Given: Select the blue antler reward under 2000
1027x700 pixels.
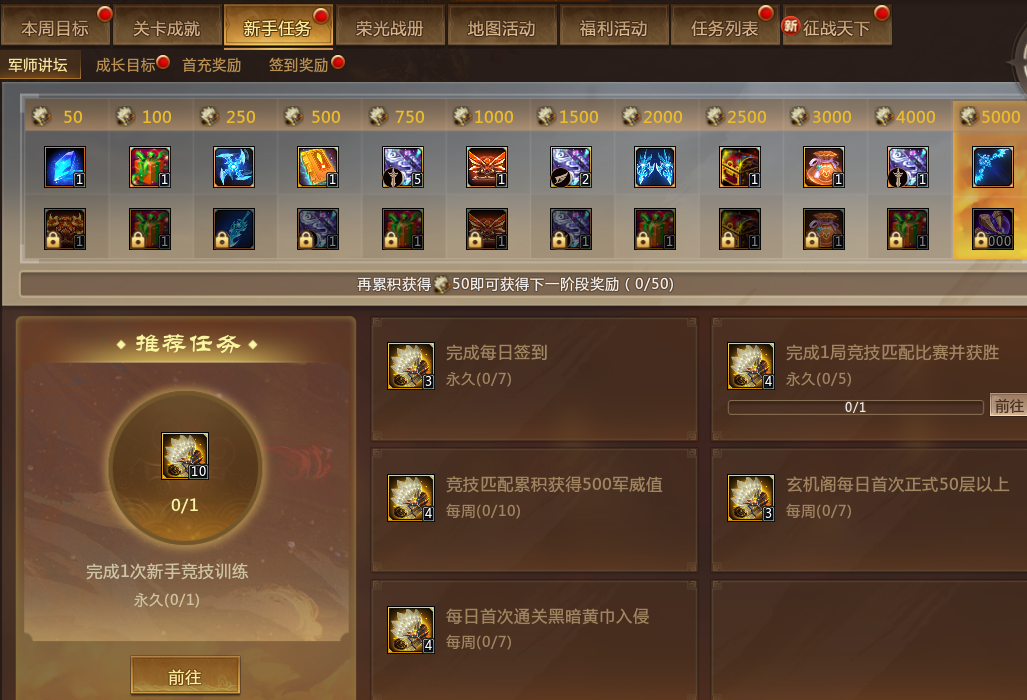Looking at the screenshot, I should pos(655,167).
